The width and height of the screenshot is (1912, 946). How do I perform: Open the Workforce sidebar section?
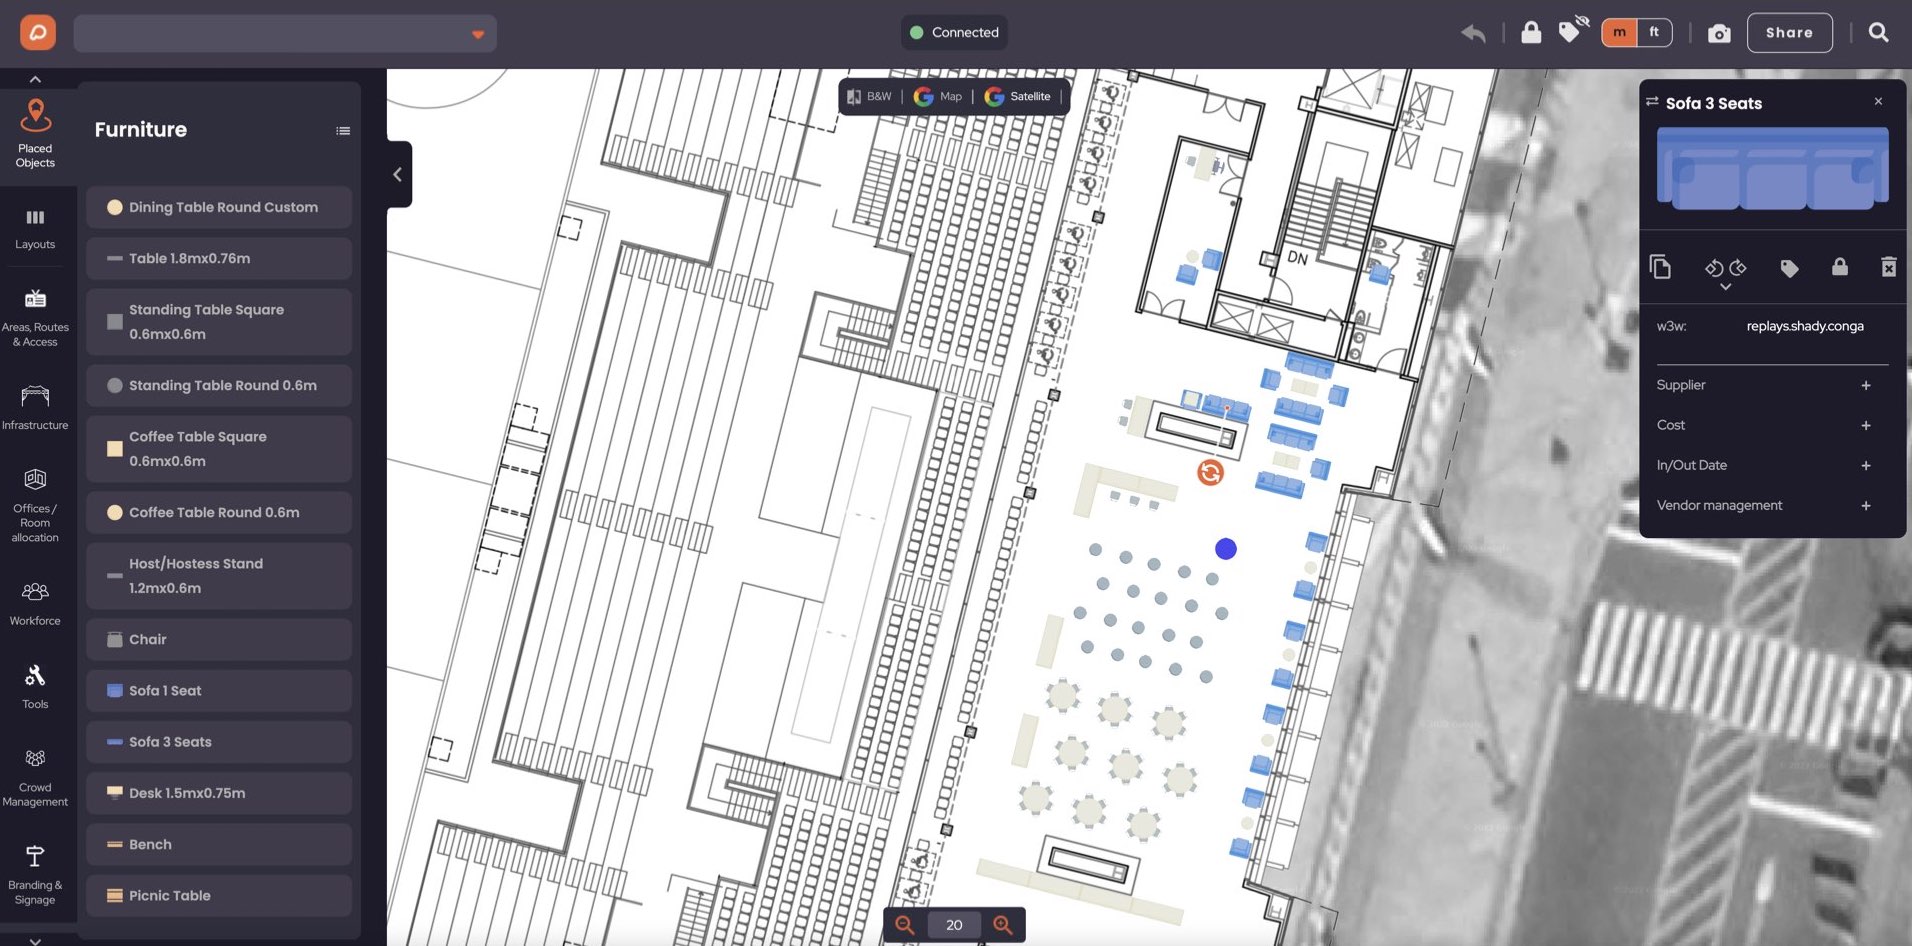pos(35,604)
